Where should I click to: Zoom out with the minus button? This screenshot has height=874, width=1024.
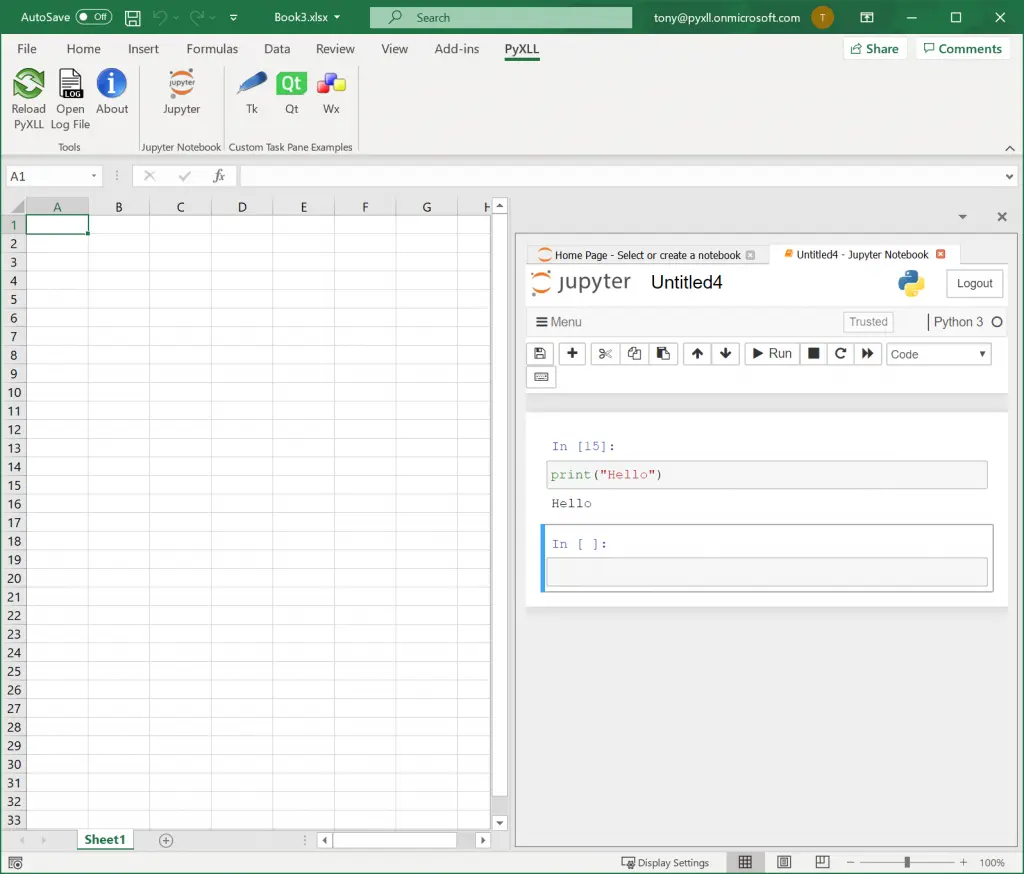[850, 863]
